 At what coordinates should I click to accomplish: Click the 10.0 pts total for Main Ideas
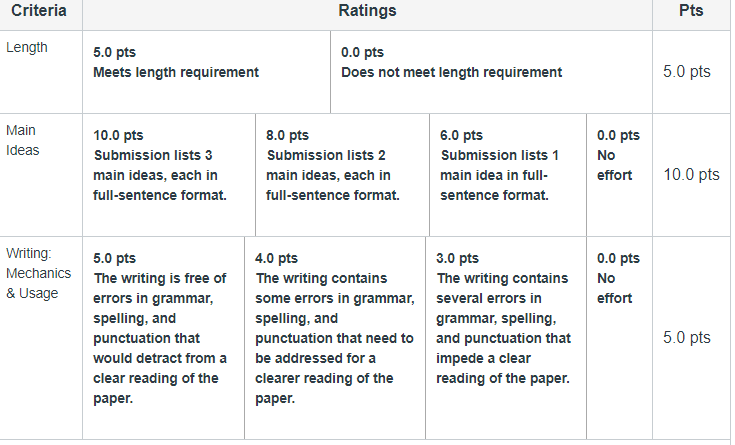coord(691,174)
